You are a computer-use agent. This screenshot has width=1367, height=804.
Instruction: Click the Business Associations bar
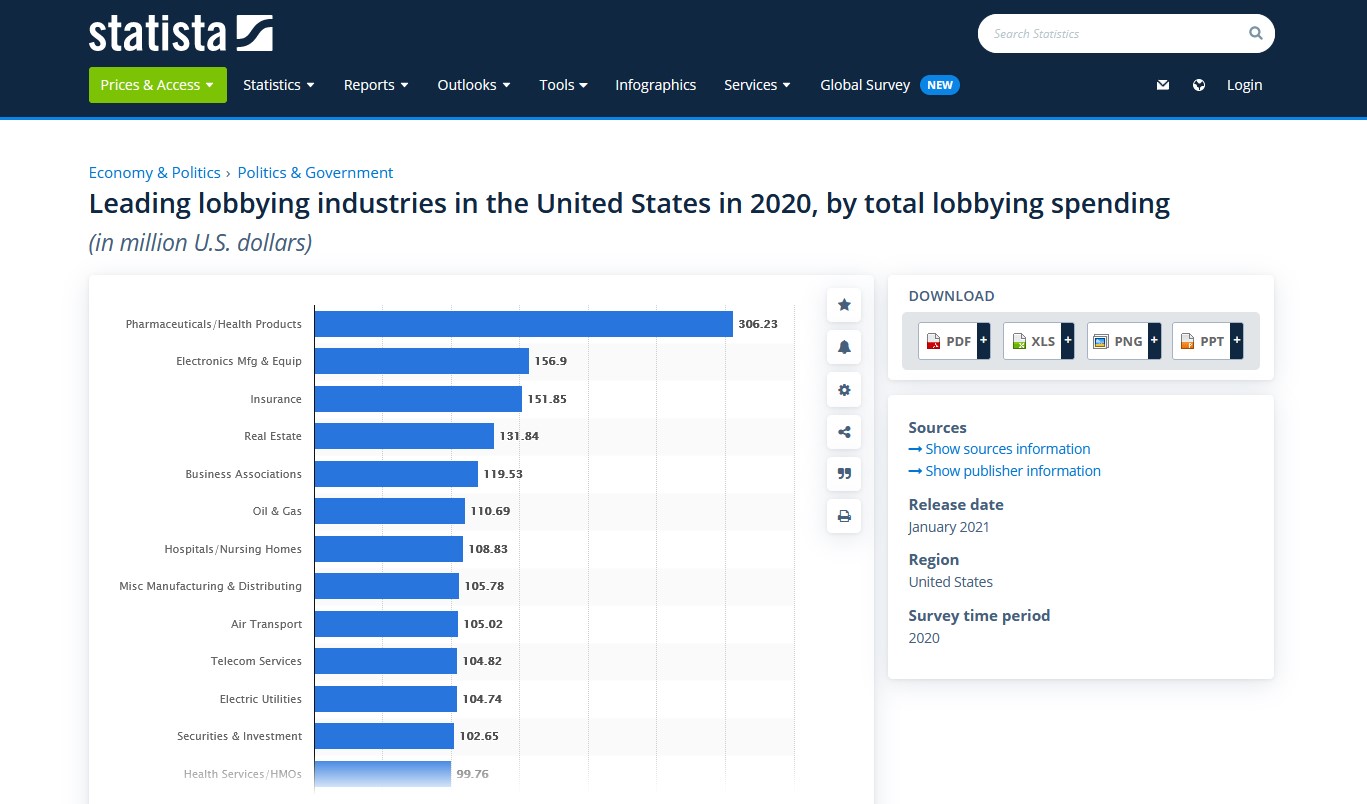[x=396, y=474]
